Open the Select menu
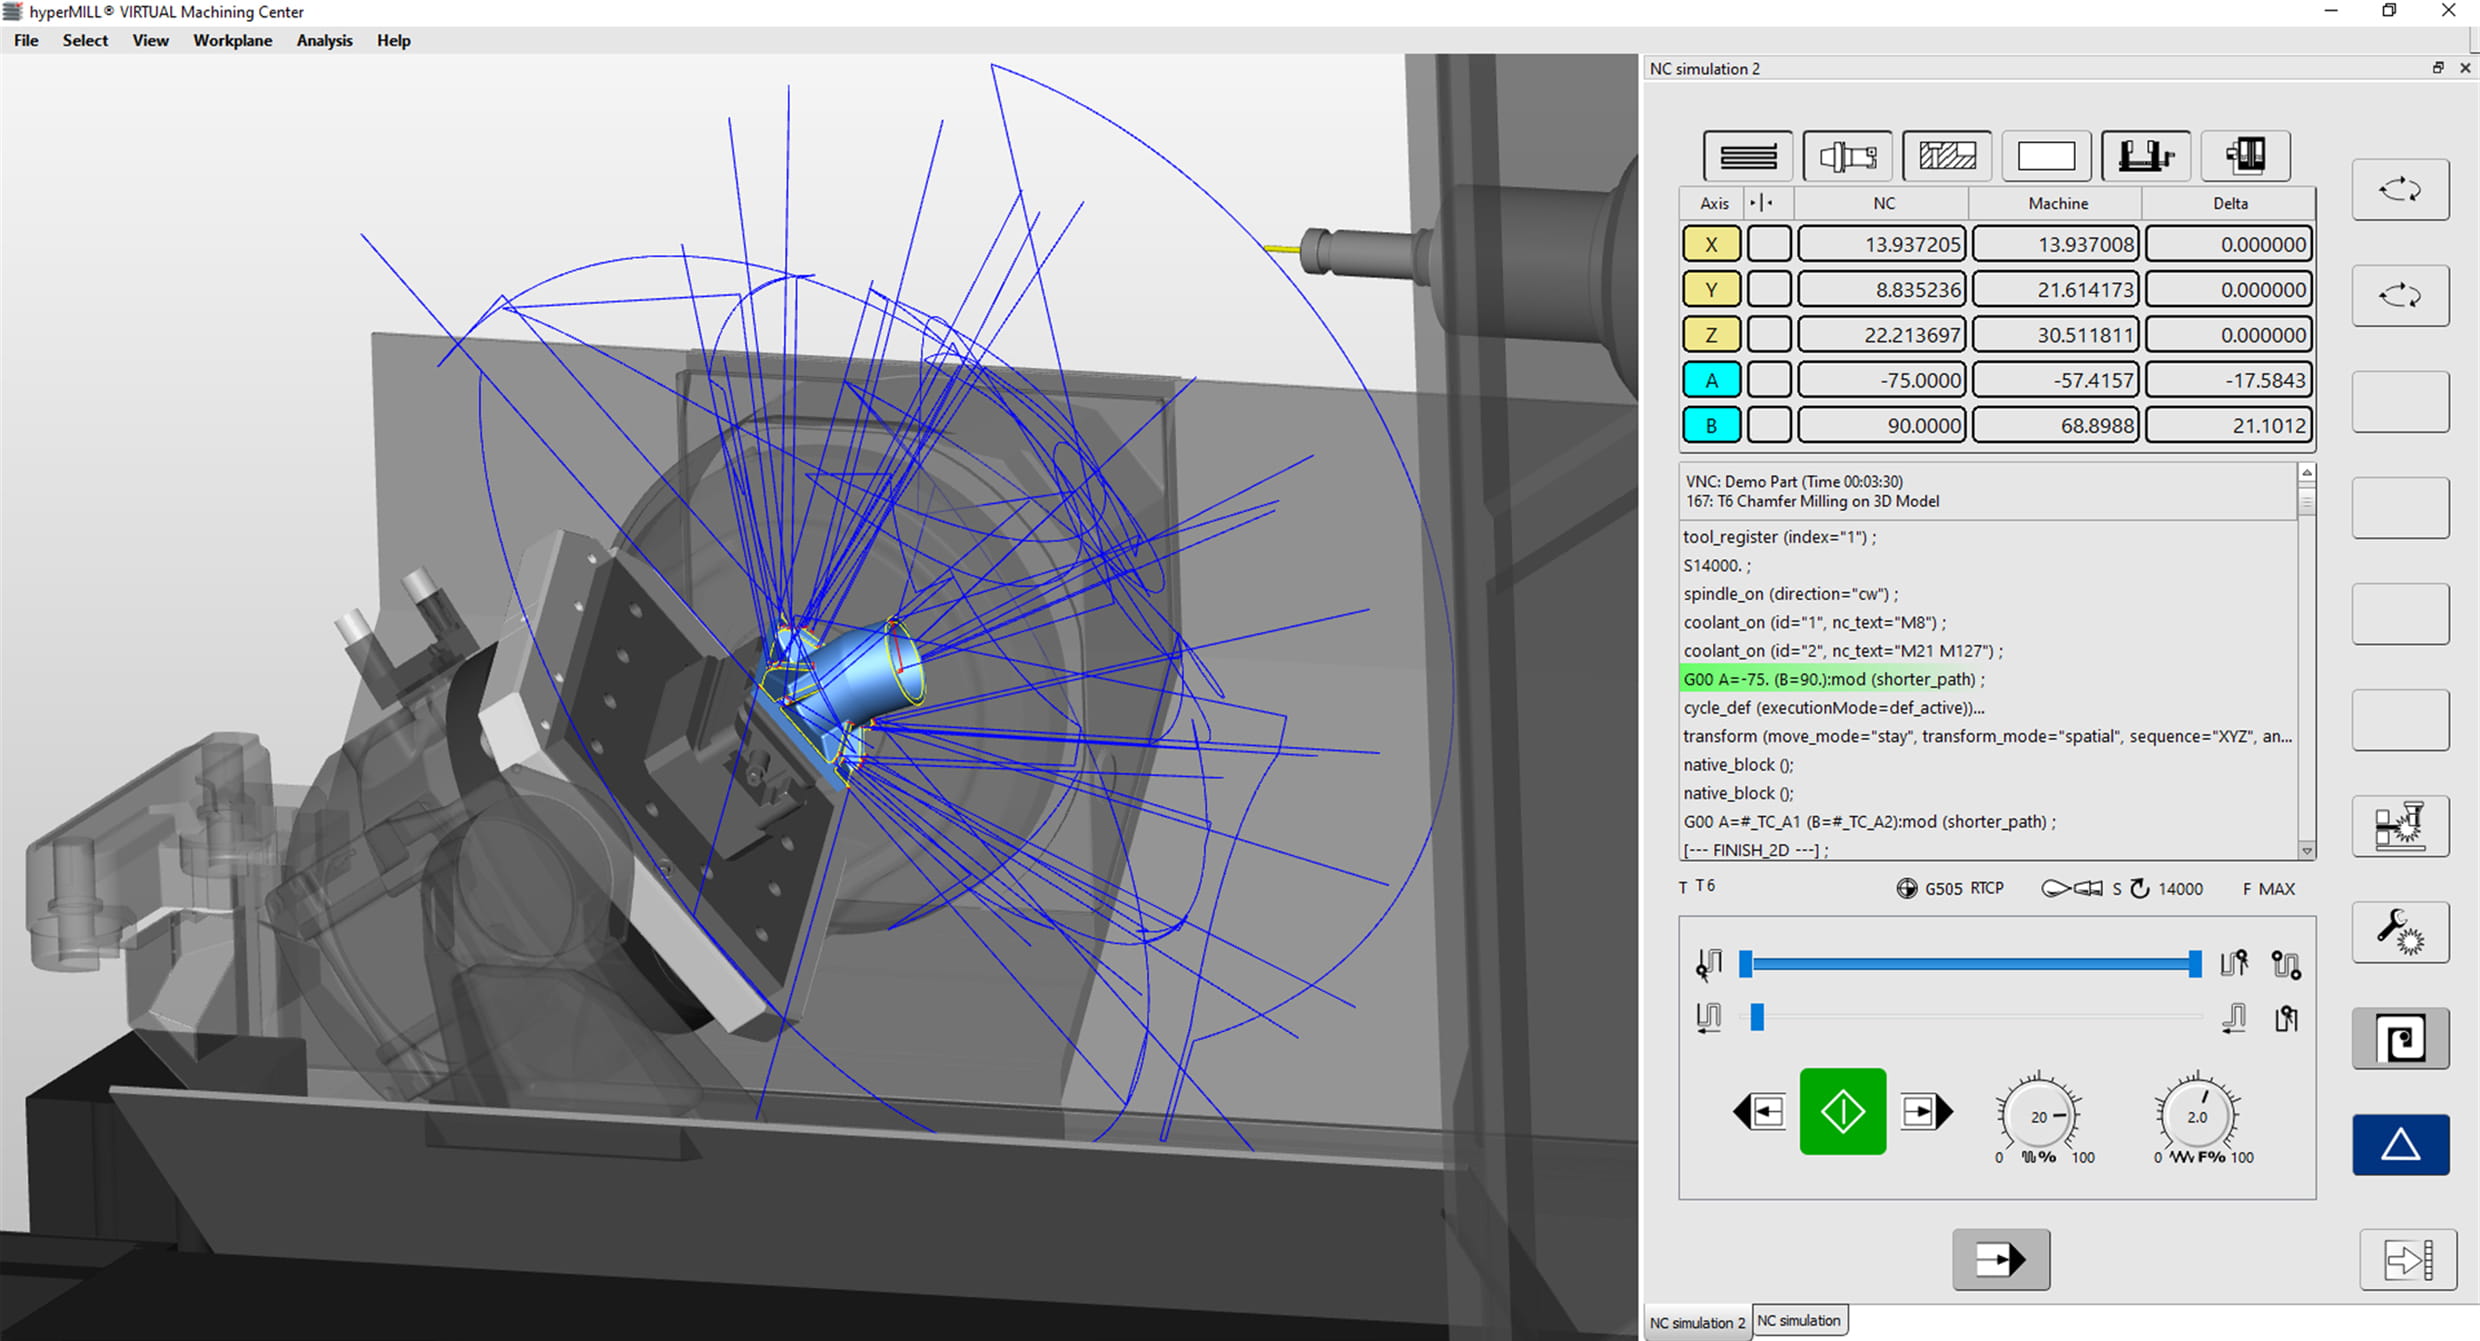Screen dimensions: 2480x1341 (85, 40)
